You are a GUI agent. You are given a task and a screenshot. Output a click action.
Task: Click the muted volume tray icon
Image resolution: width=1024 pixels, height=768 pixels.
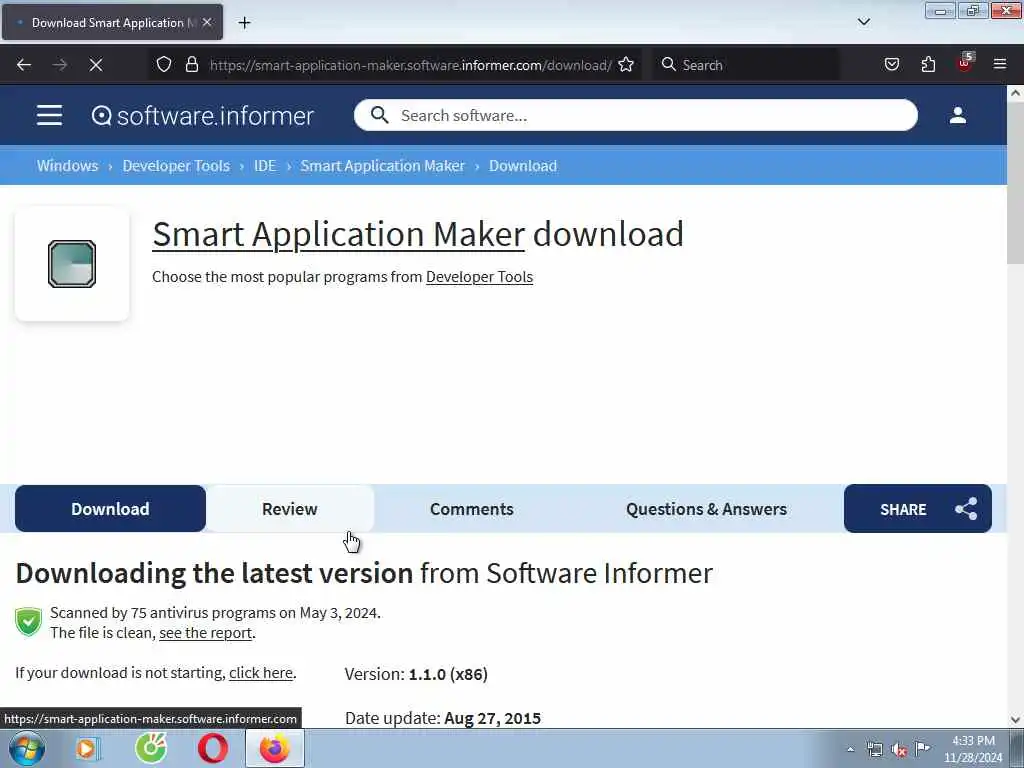(x=899, y=750)
